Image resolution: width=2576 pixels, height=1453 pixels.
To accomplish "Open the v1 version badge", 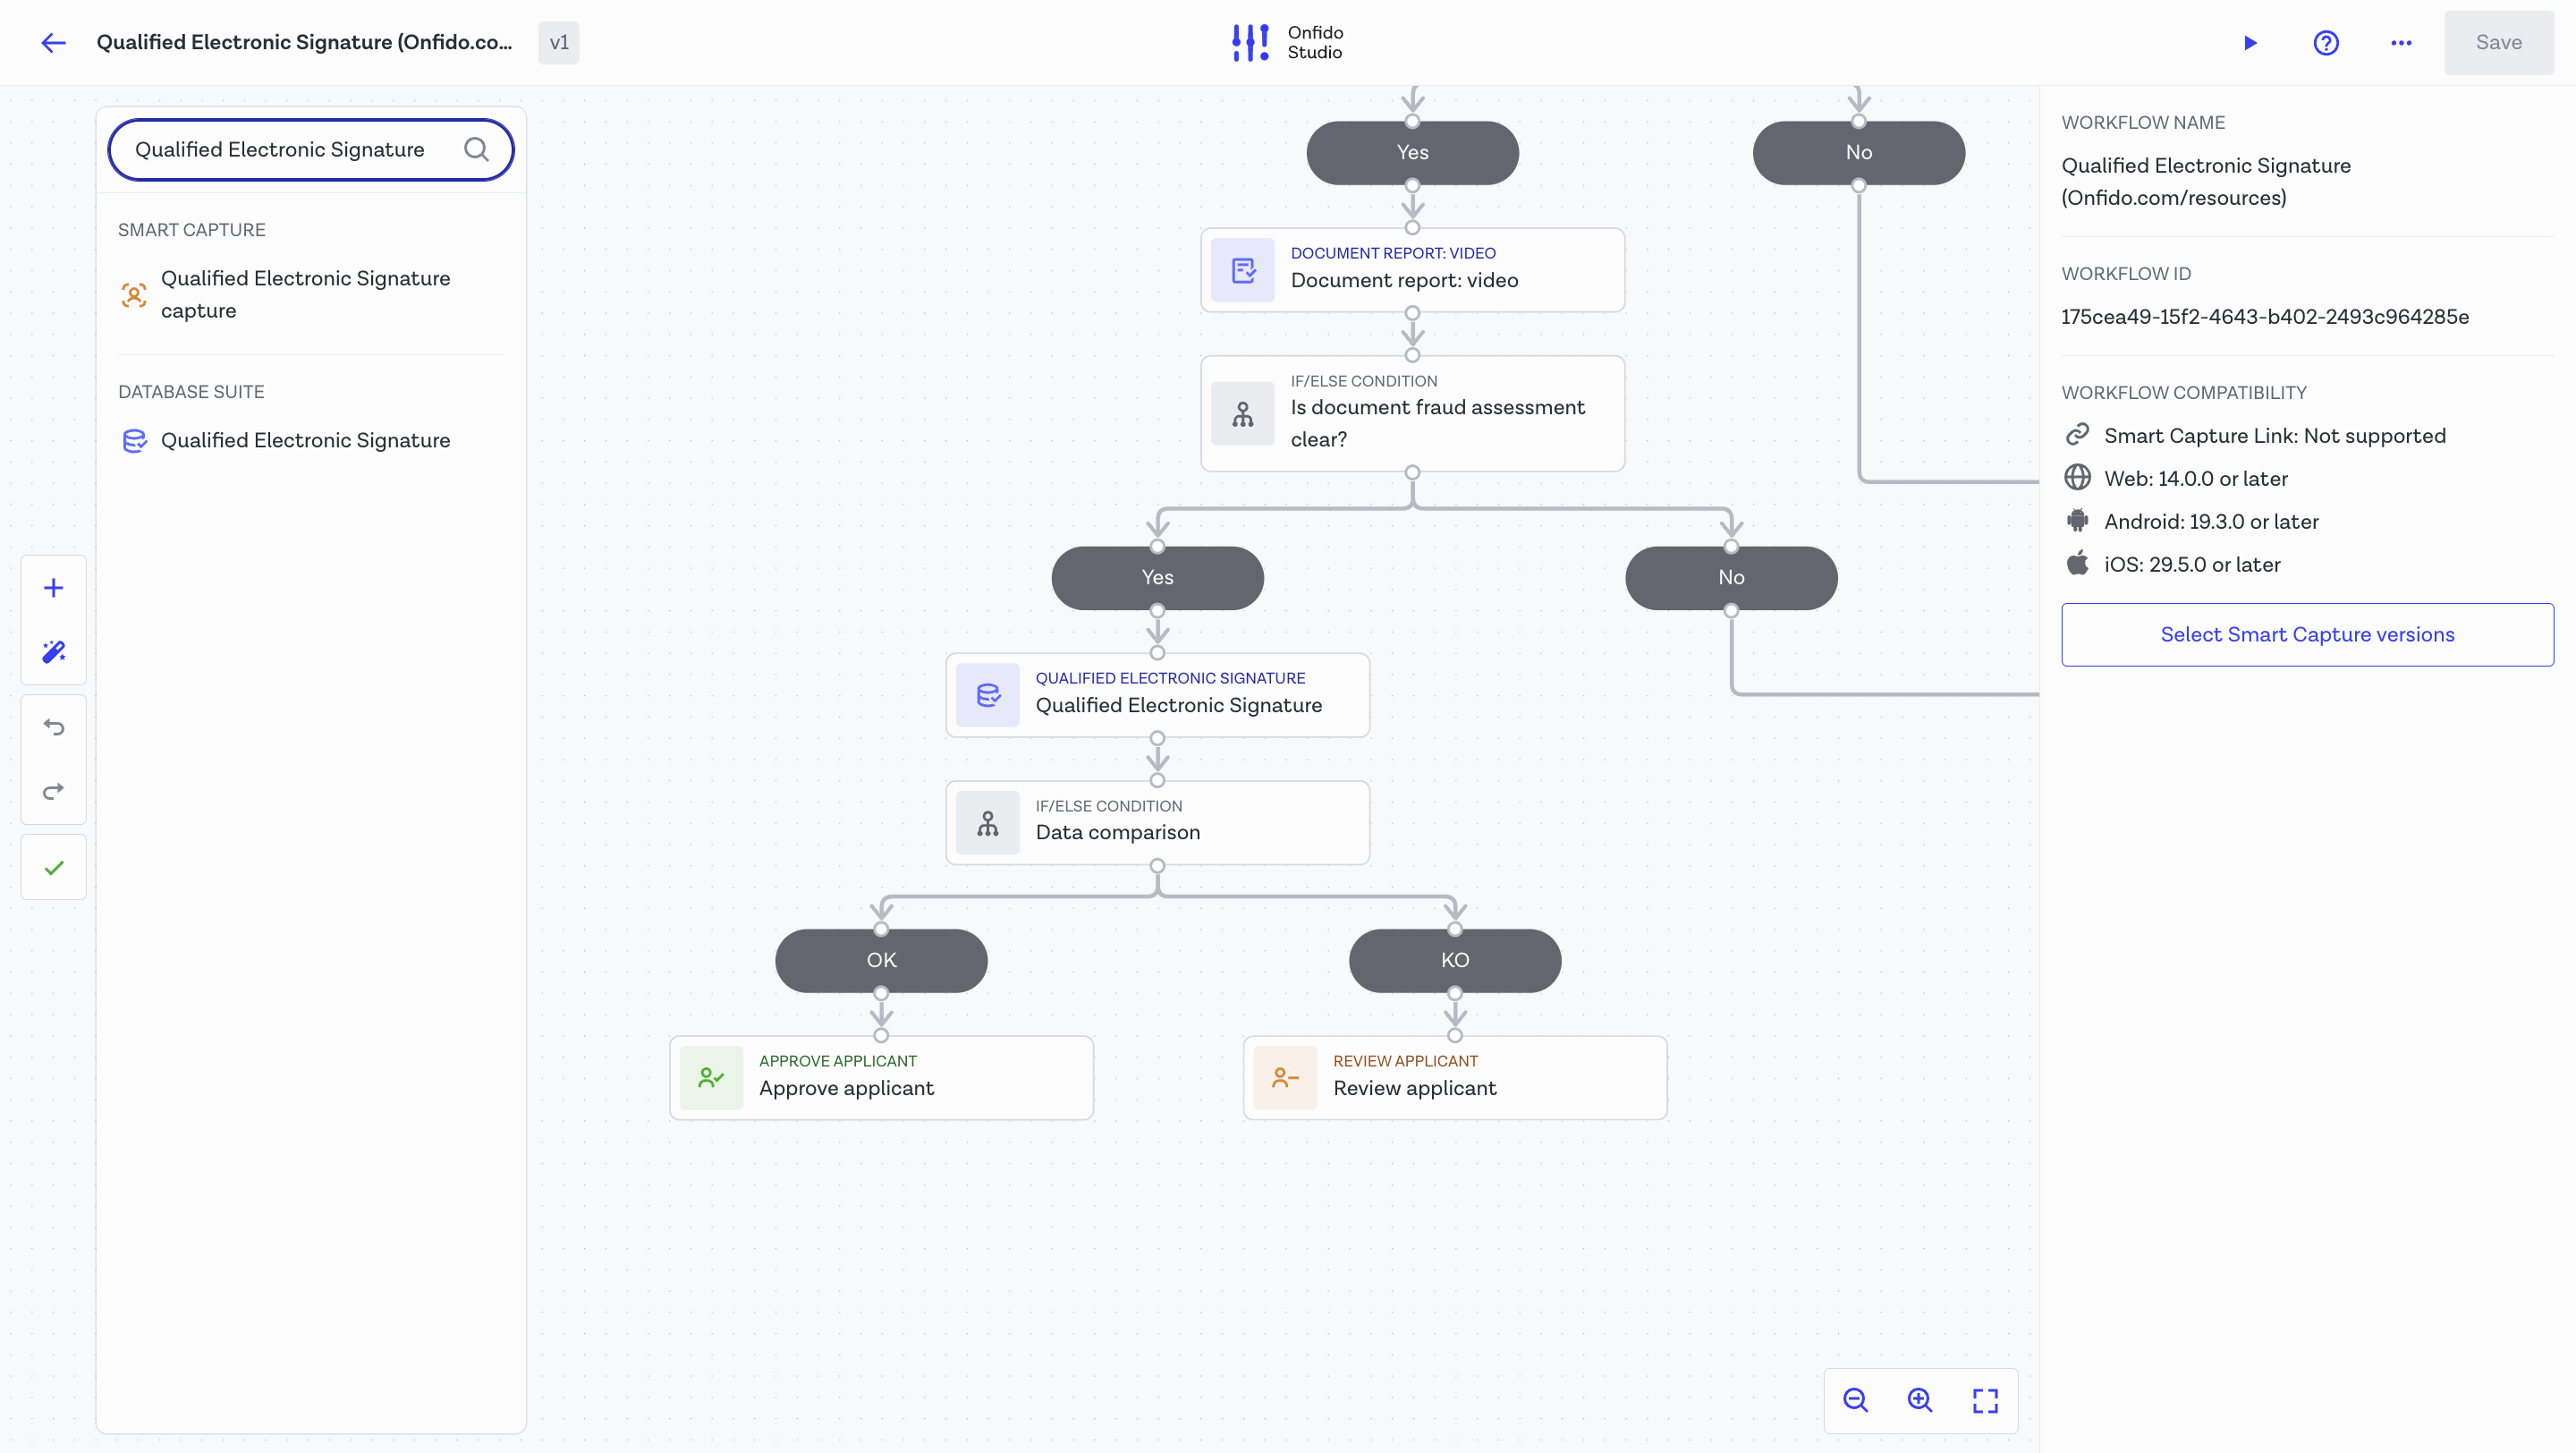I will coord(559,42).
